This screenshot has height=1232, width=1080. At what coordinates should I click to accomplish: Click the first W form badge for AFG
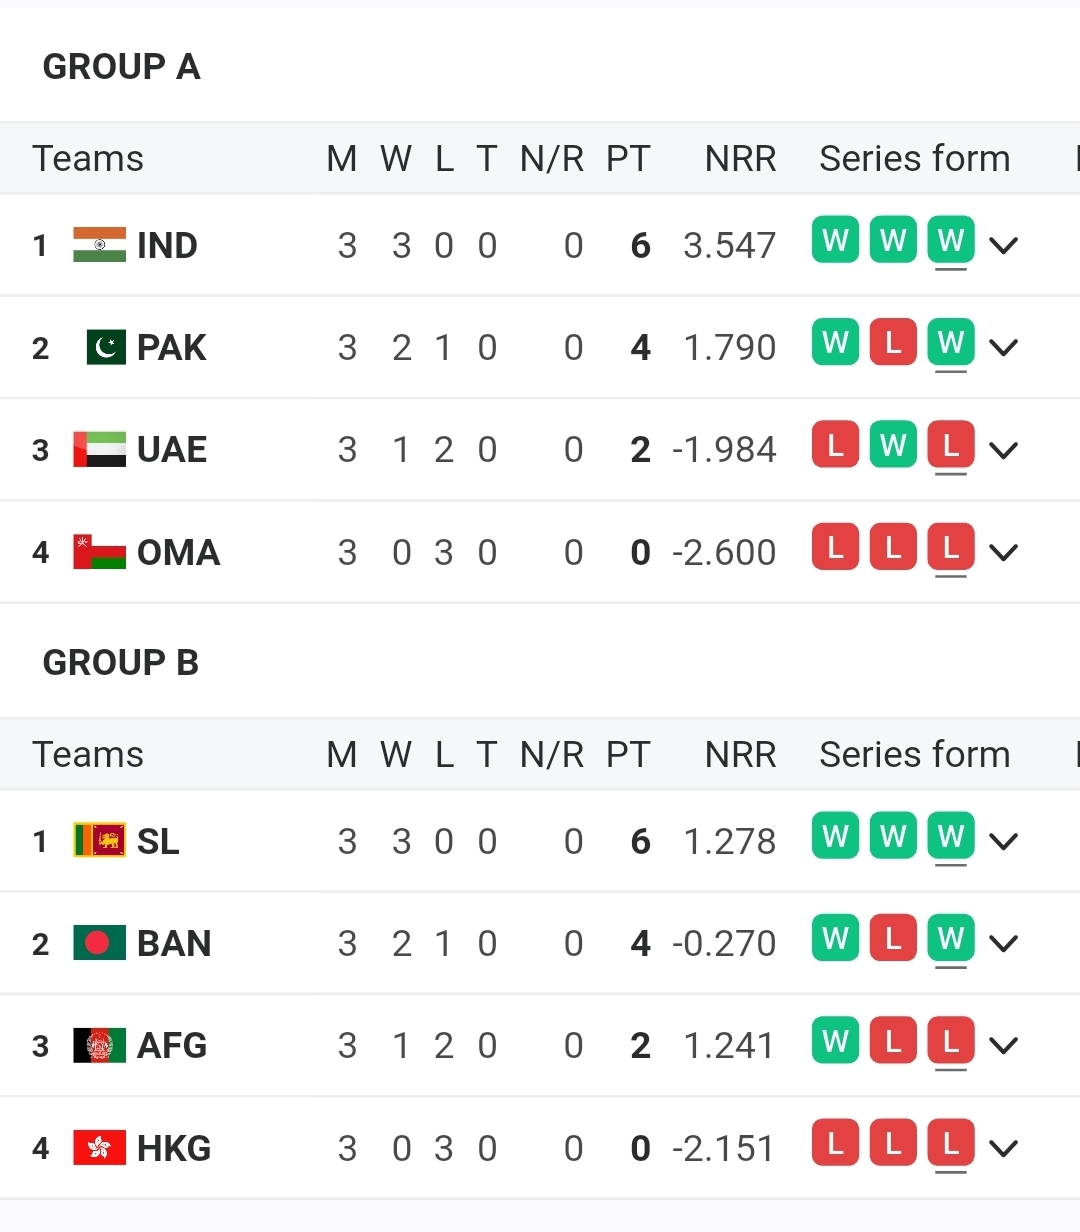pos(835,1042)
